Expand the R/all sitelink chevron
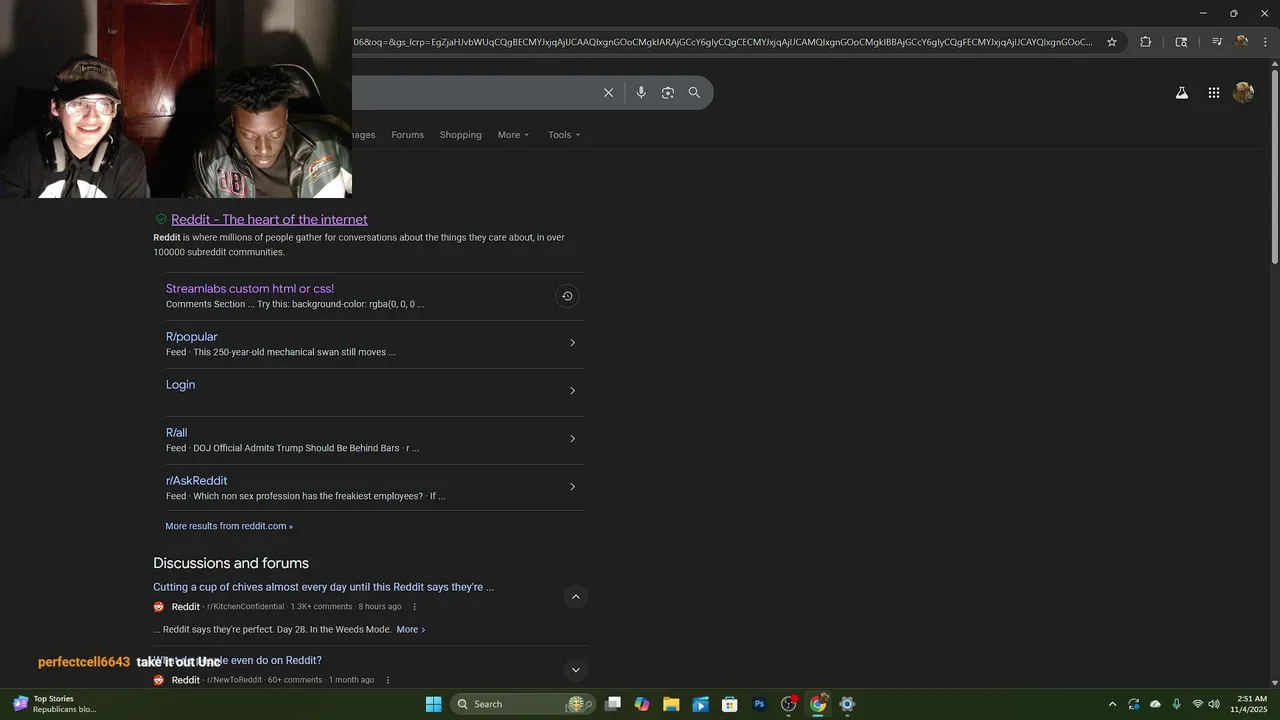 (572, 439)
